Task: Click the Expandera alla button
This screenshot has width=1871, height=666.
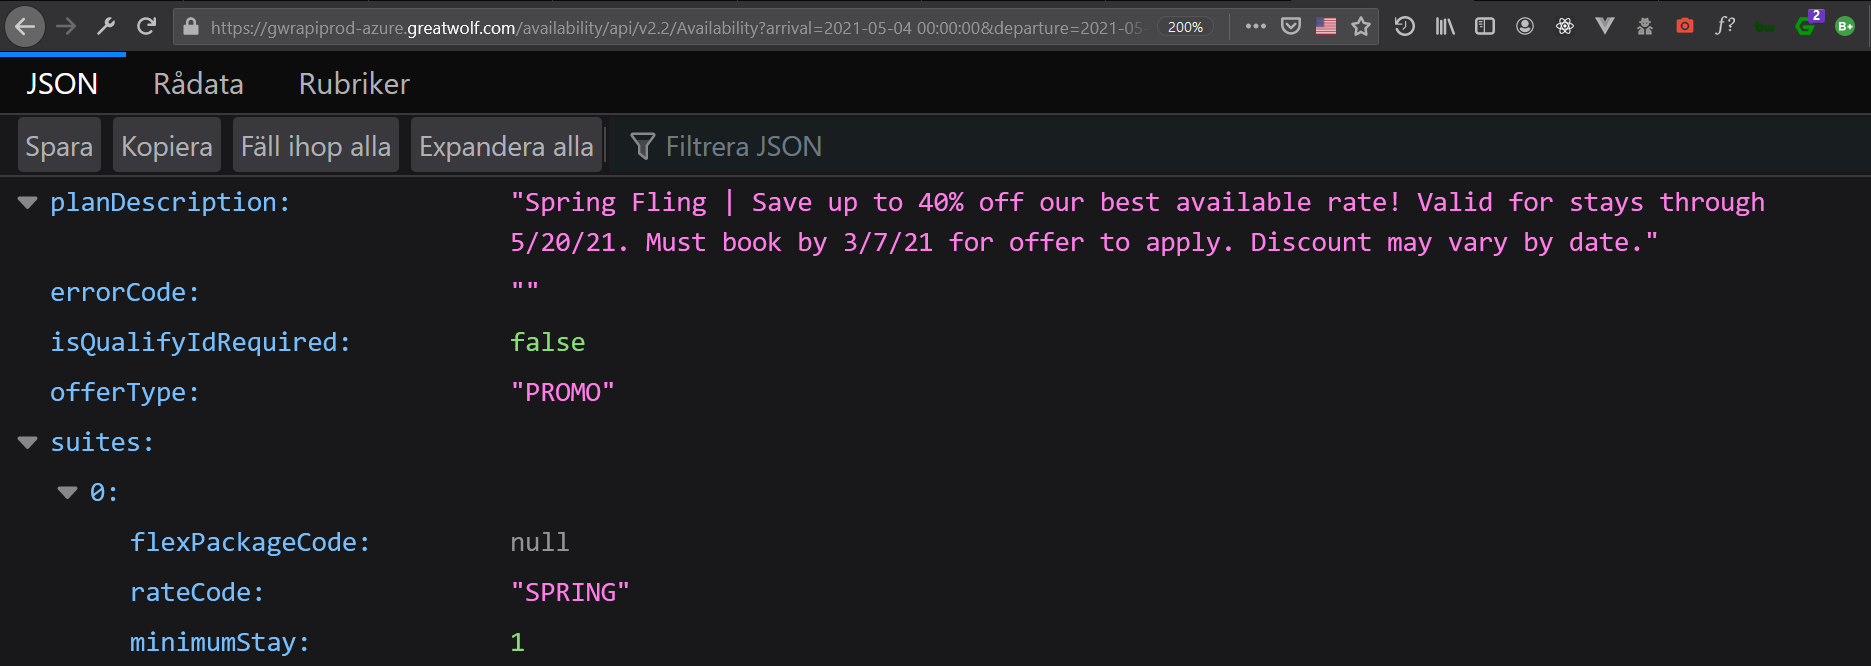Action: 506,146
